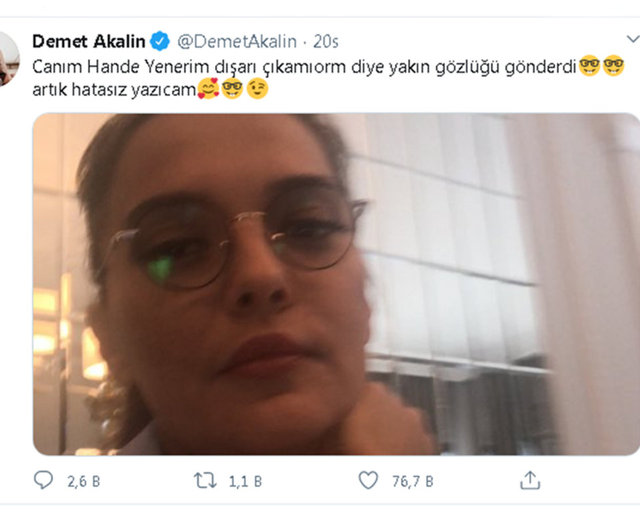Viewport: 640px width, 519px height.
Task: Click the reply speech bubble icon
Action: point(43,480)
